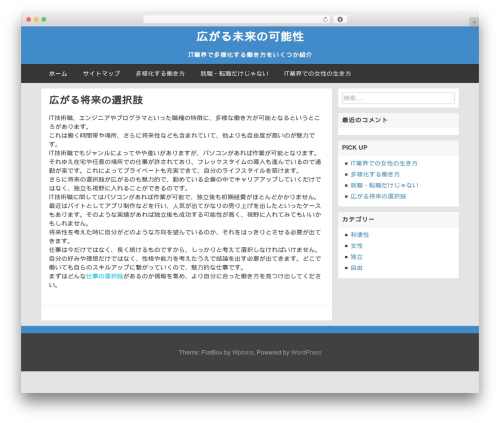Open 就職・転職だけじゃない in navigation bar
This screenshot has height=423, width=500.
tap(234, 74)
